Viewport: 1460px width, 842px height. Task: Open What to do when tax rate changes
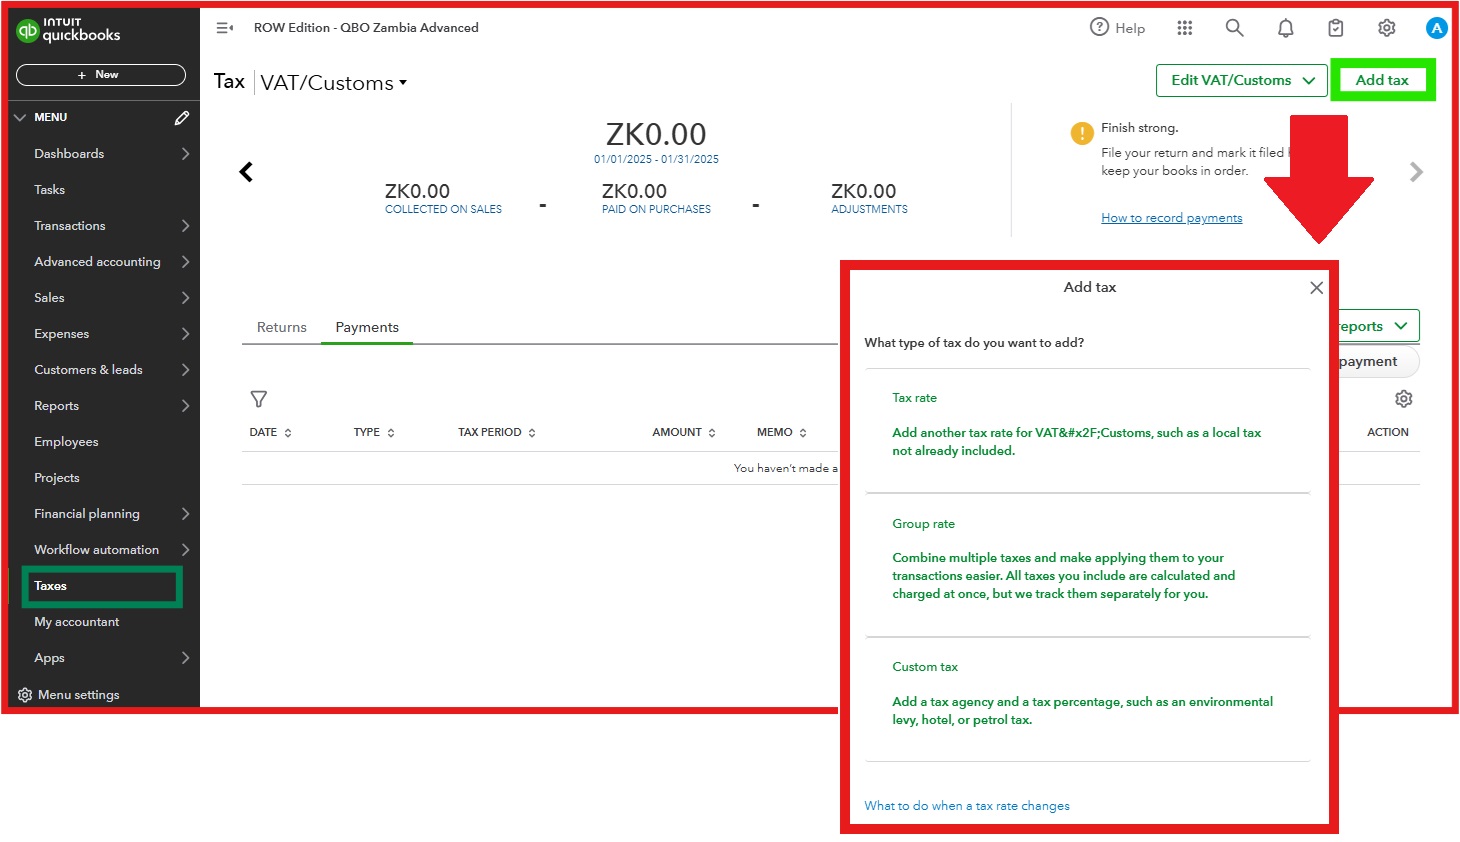(x=967, y=806)
